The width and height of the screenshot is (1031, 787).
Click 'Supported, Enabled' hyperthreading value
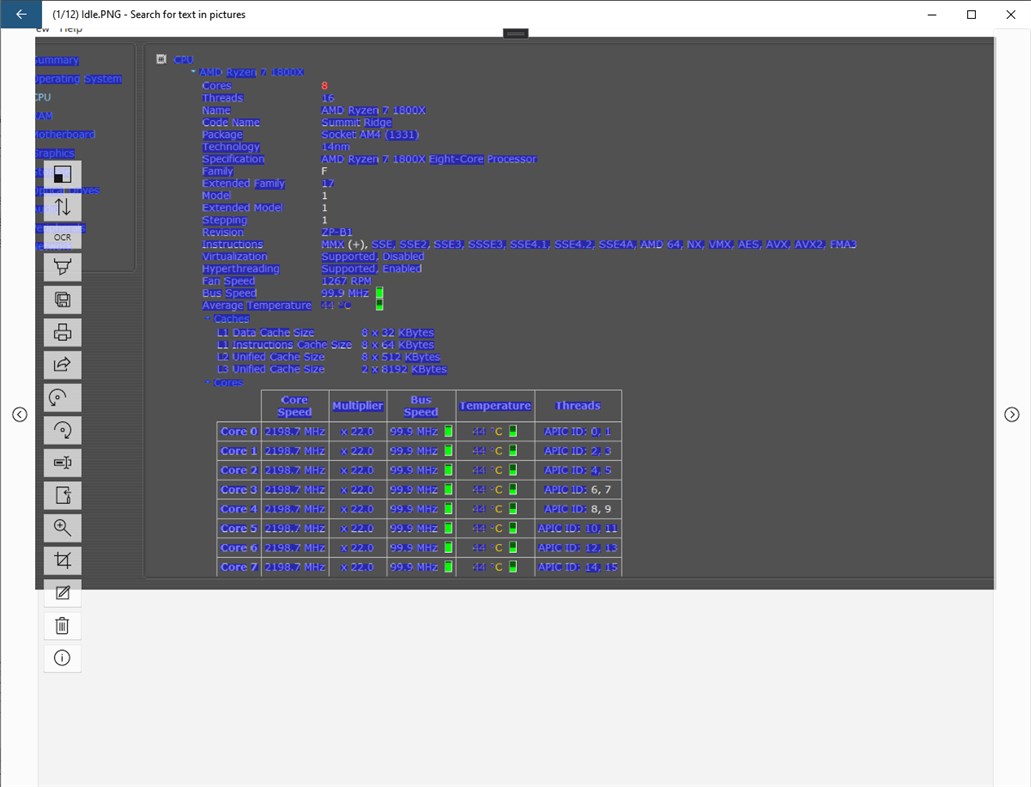[x=372, y=269]
